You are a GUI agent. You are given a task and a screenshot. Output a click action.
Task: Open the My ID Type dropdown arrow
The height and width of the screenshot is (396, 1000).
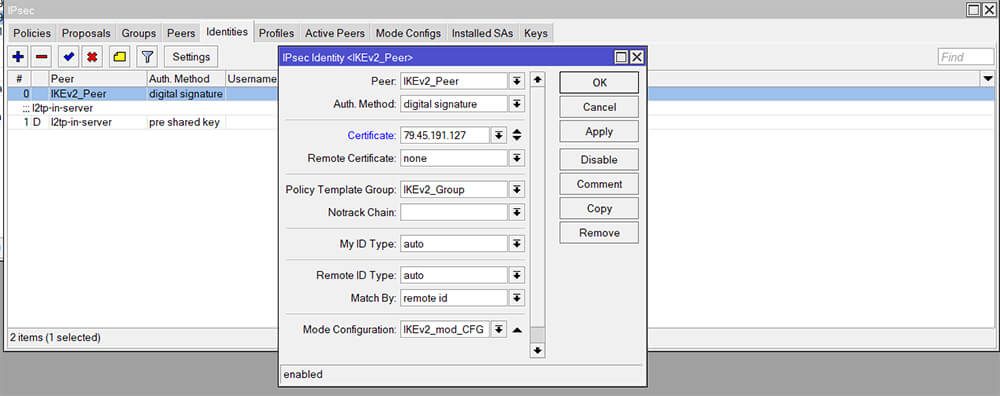tap(517, 244)
